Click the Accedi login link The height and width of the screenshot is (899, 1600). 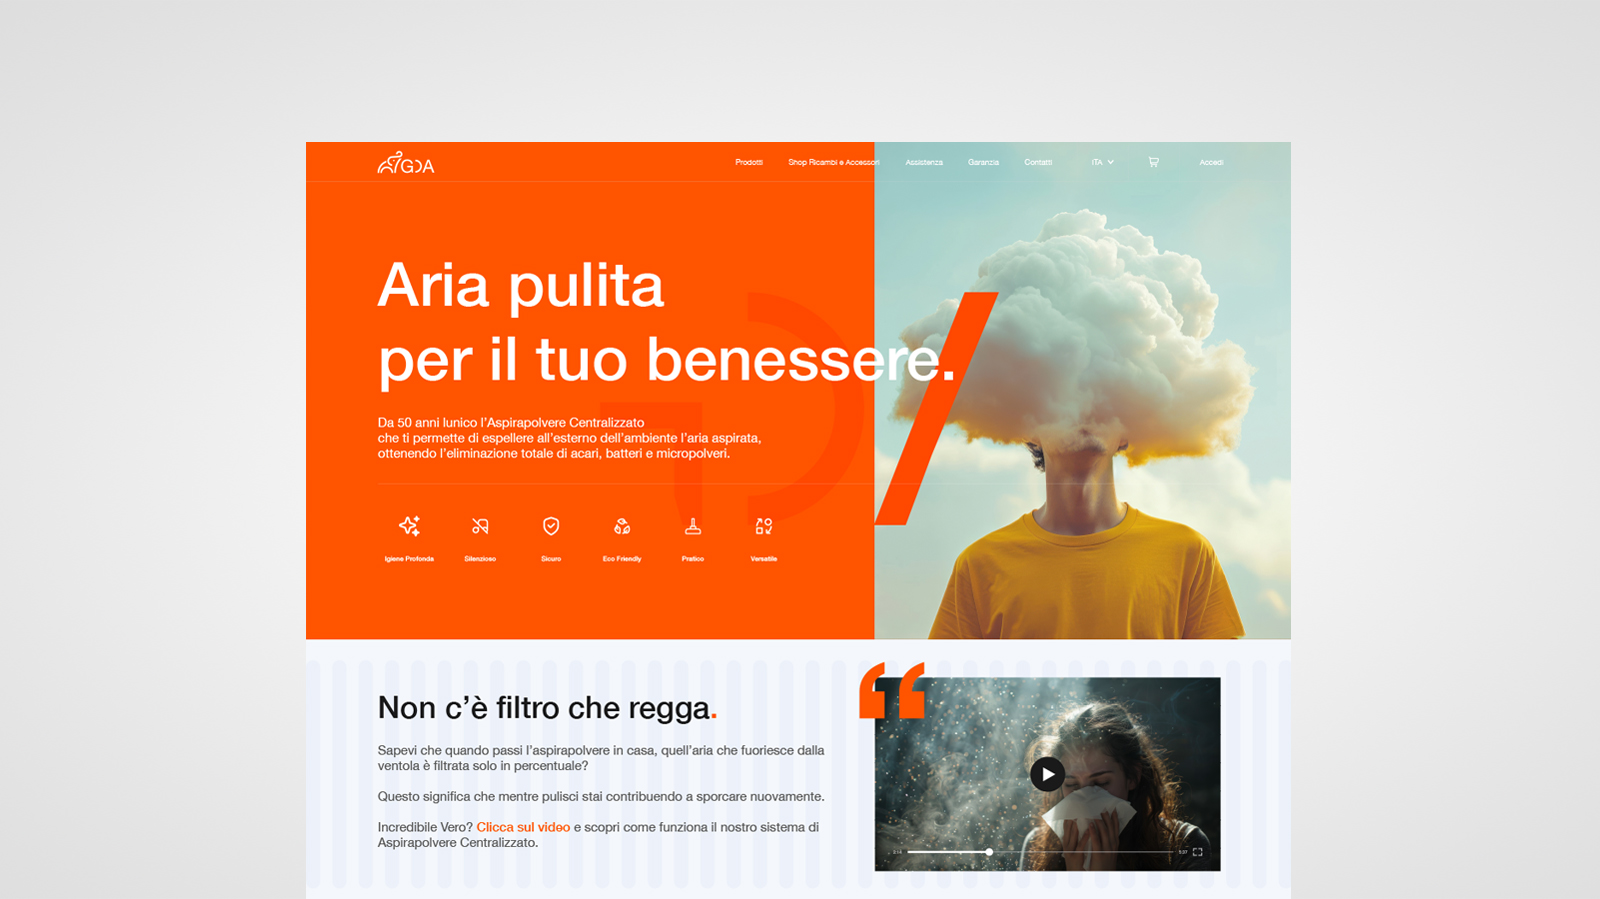pyautogui.click(x=1211, y=162)
